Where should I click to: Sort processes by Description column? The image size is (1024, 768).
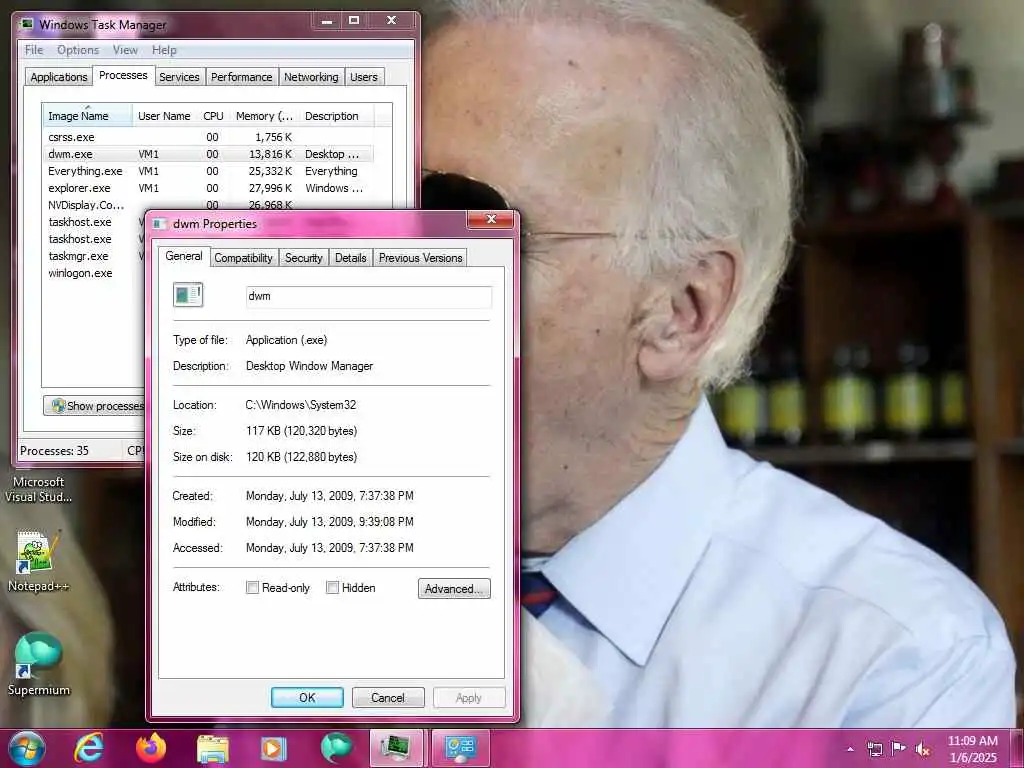coord(336,116)
